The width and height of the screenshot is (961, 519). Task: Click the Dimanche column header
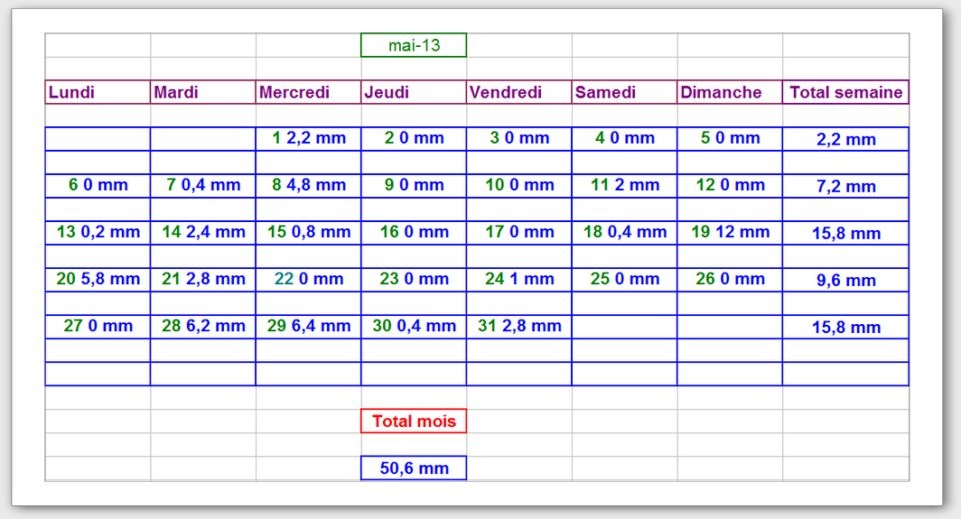[729, 92]
